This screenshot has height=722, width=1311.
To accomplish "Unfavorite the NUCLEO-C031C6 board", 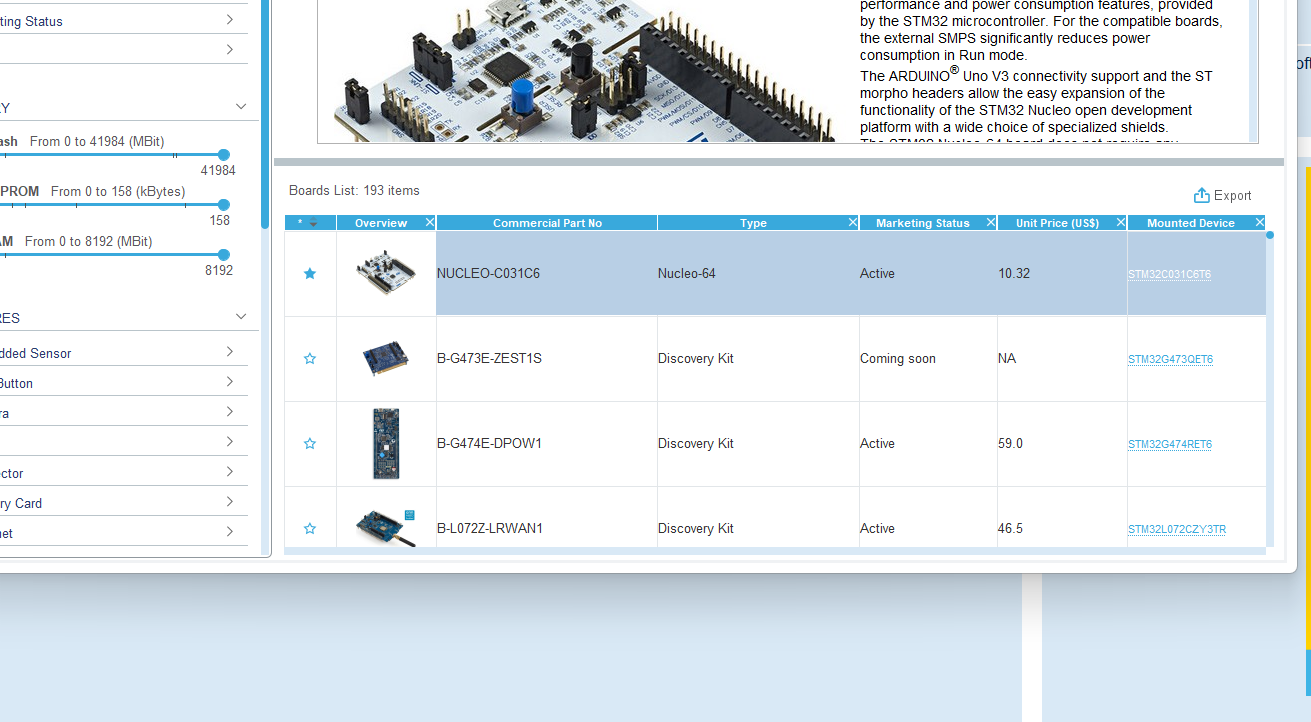I will [x=310, y=273].
